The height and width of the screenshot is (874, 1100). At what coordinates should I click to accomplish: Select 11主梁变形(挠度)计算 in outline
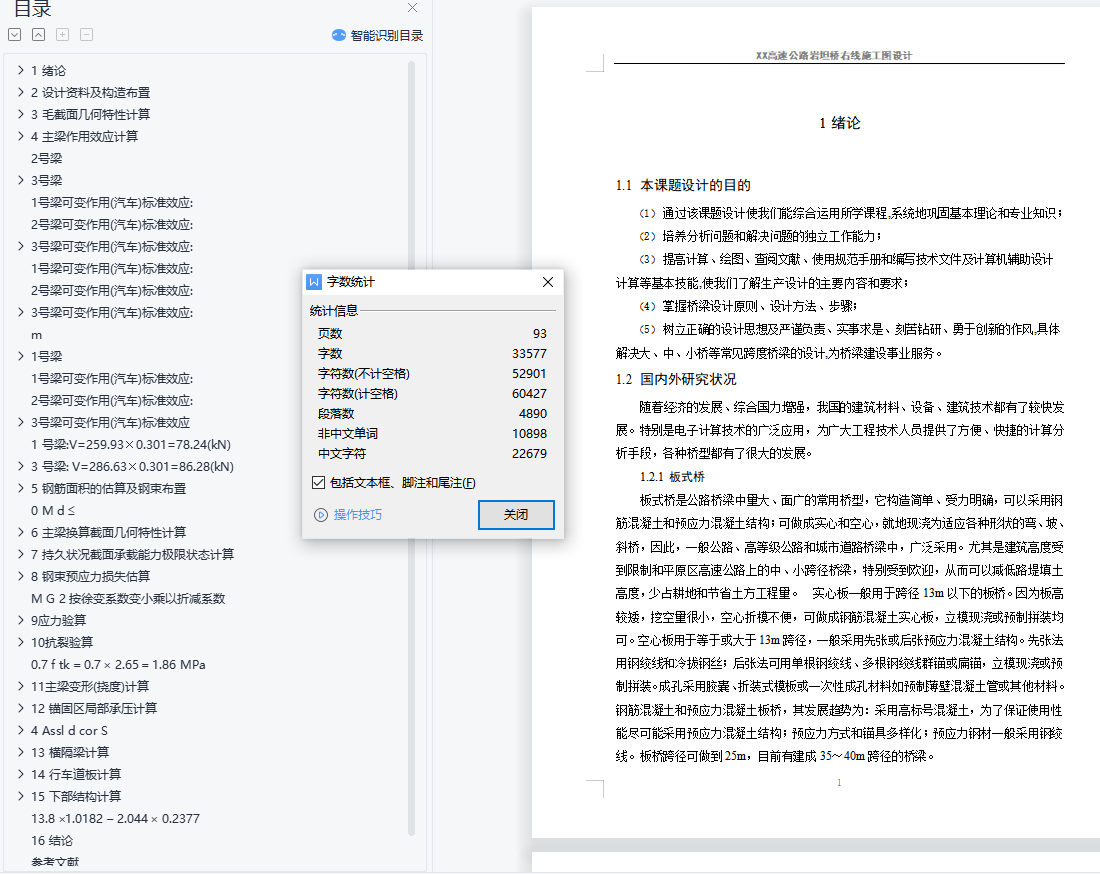[90, 686]
